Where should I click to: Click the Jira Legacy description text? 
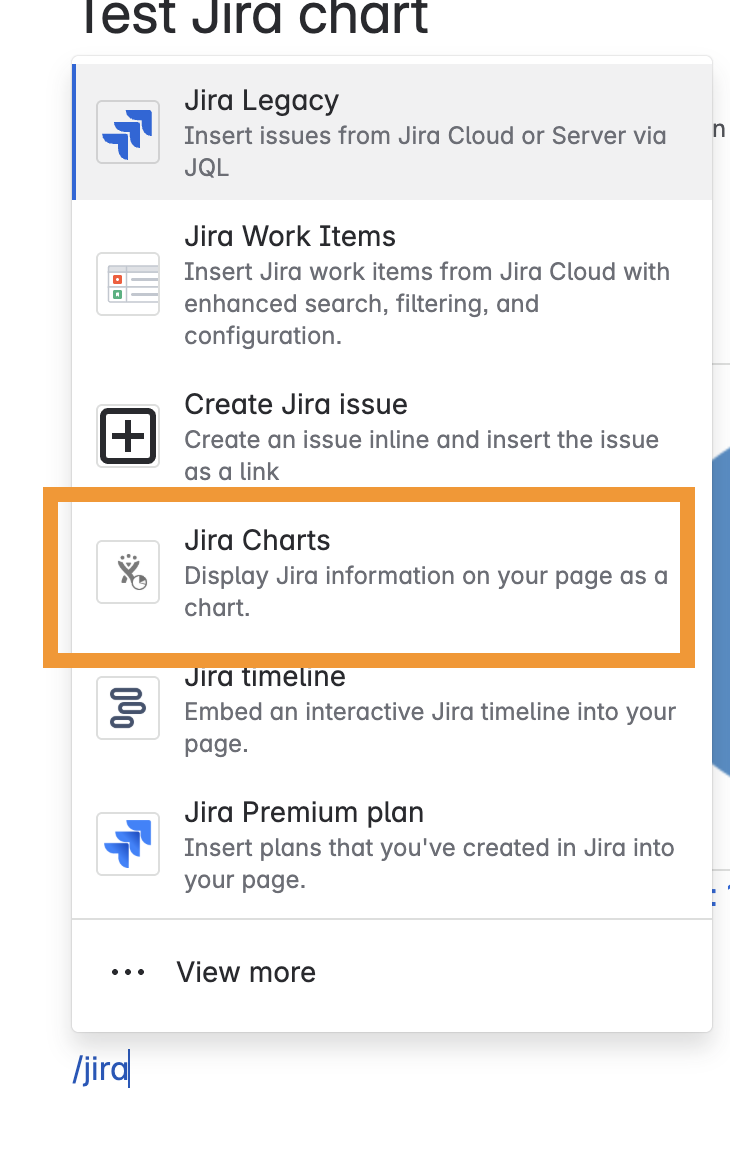pos(425,151)
